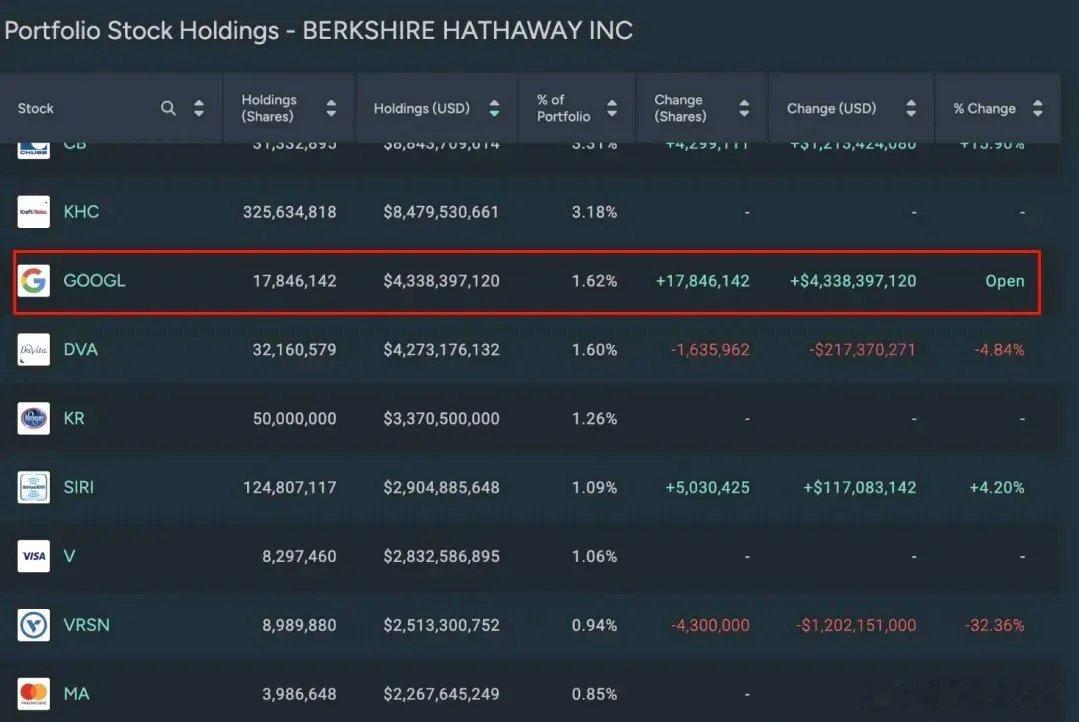Select MA shares value 3,986,648
Viewport: 1079px width, 722px height.
coord(299,694)
